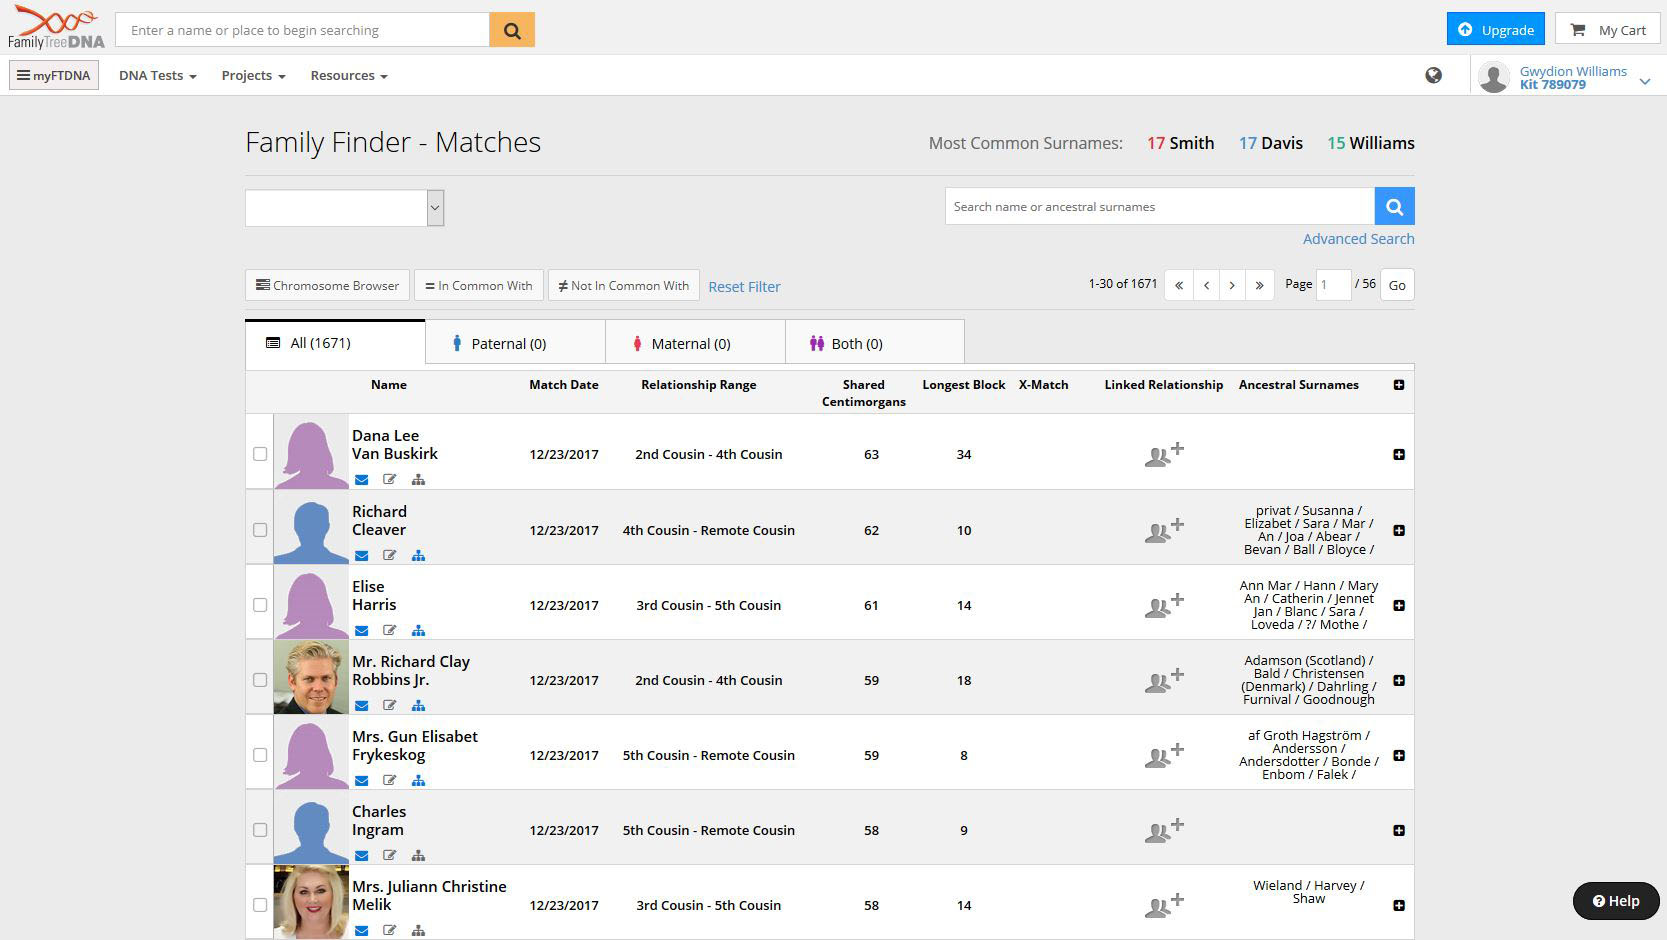Click the Advanced Search link
The height and width of the screenshot is (940, 1667).
click(1358, 239)
